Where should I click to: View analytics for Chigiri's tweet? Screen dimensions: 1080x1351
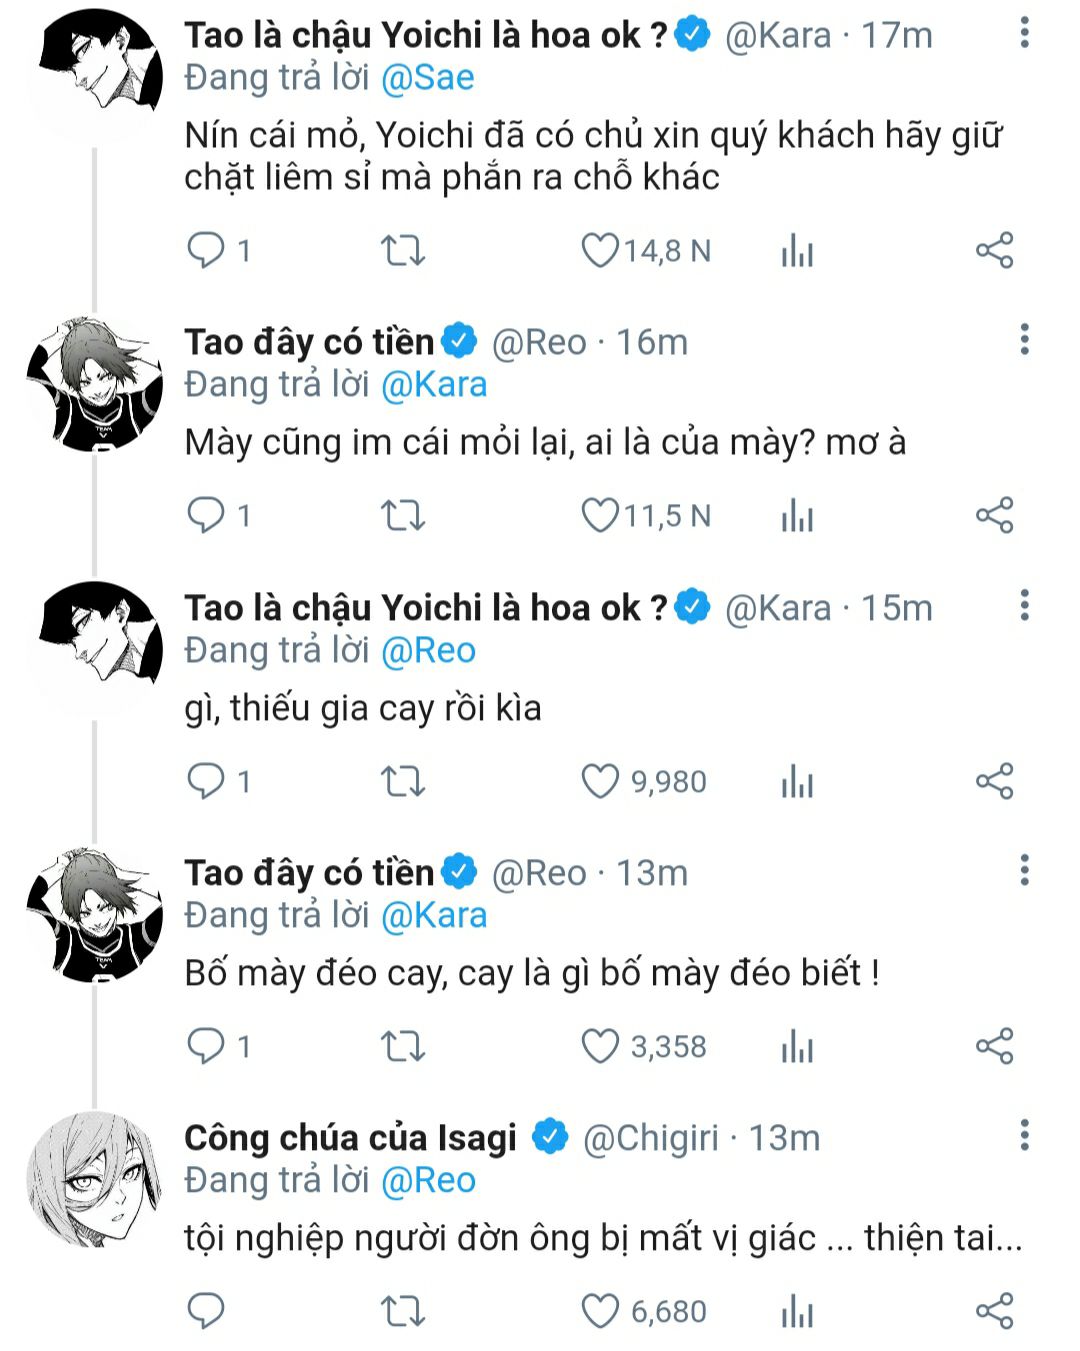pyautogui.click(x=797, y=1311)
